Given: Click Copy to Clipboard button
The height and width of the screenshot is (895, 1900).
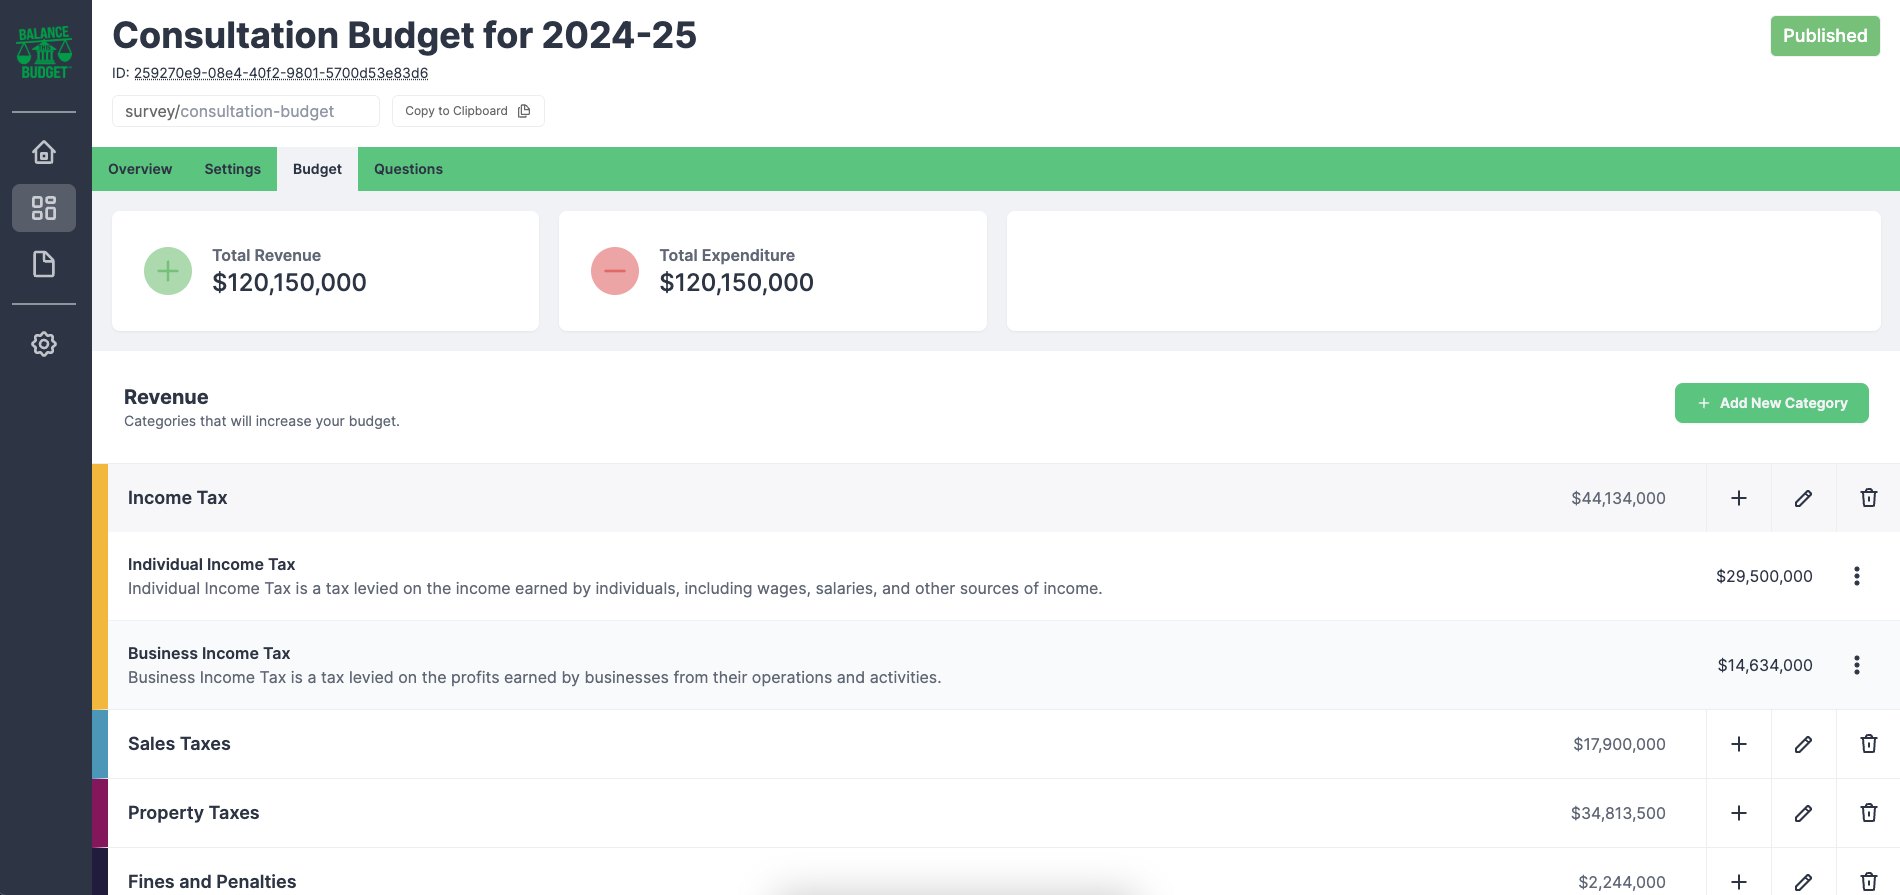Looking at the screenshot, I should coord(468,111).
